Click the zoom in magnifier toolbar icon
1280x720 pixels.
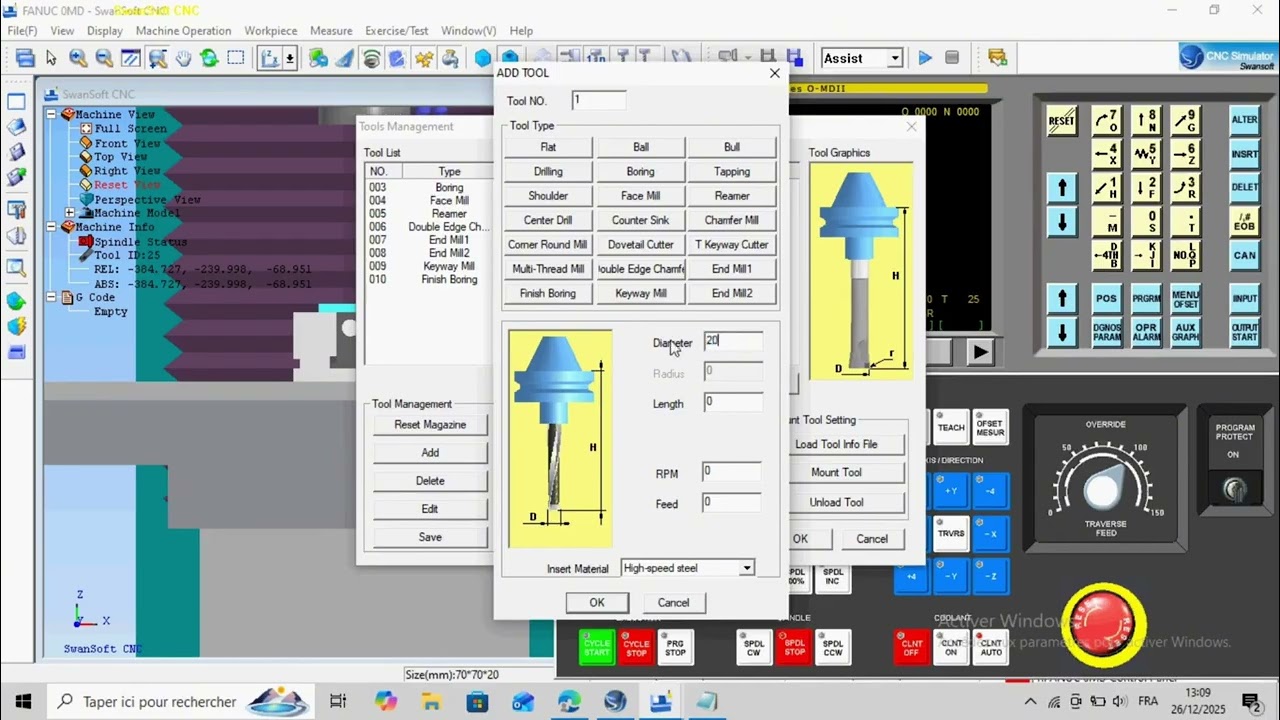pos(78,58)
